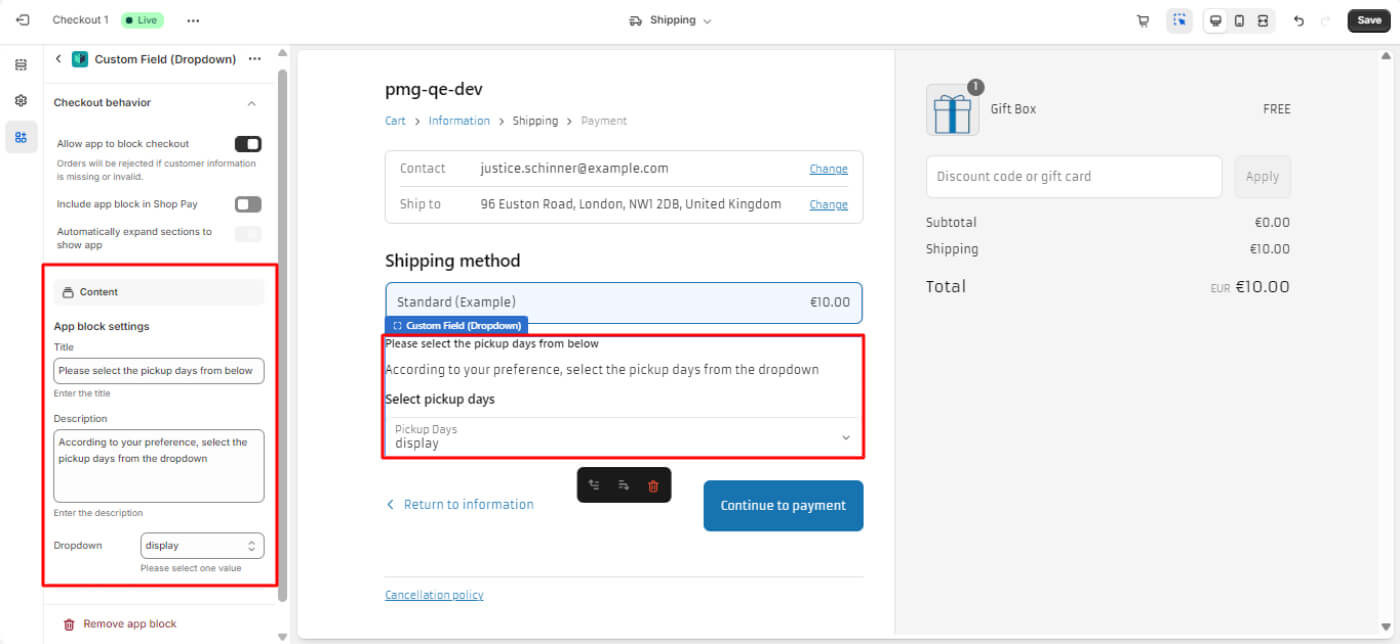Collapse the Checkout behavior section
The width and height of the screenshot is (1400, 644).
251,103
